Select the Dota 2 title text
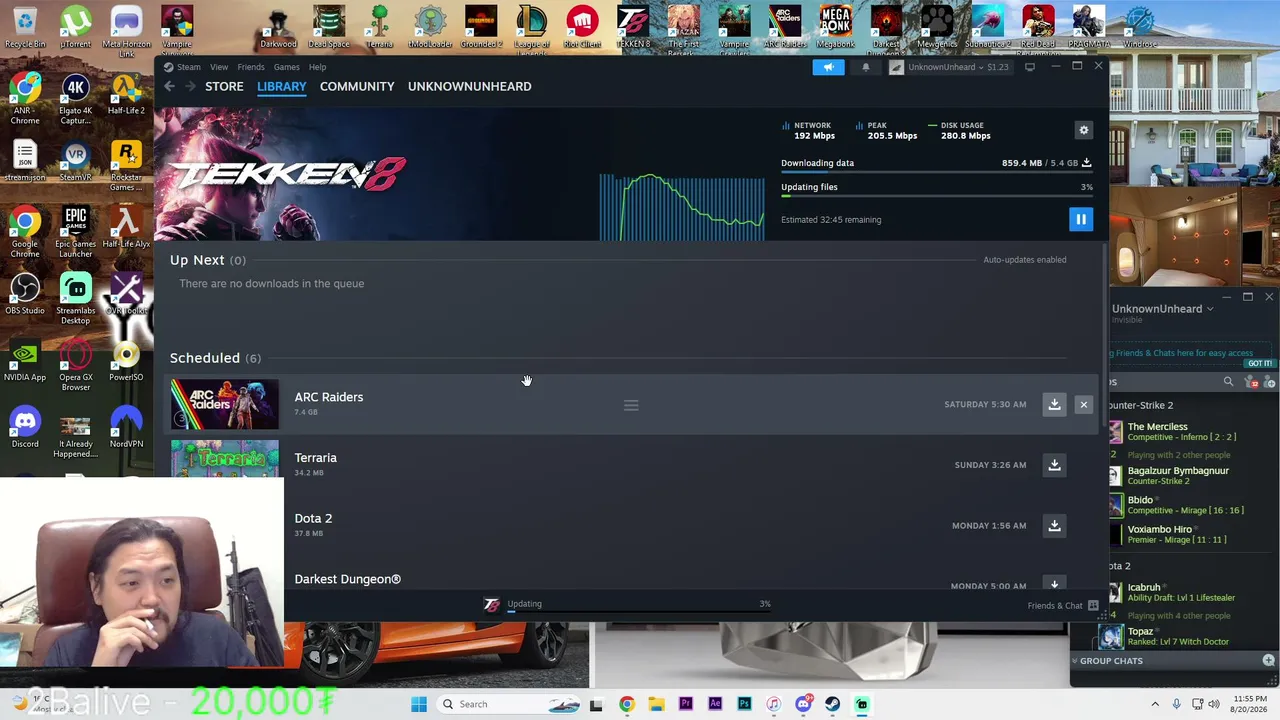The height and width of the screenshot is (720, 1280). 313,518
